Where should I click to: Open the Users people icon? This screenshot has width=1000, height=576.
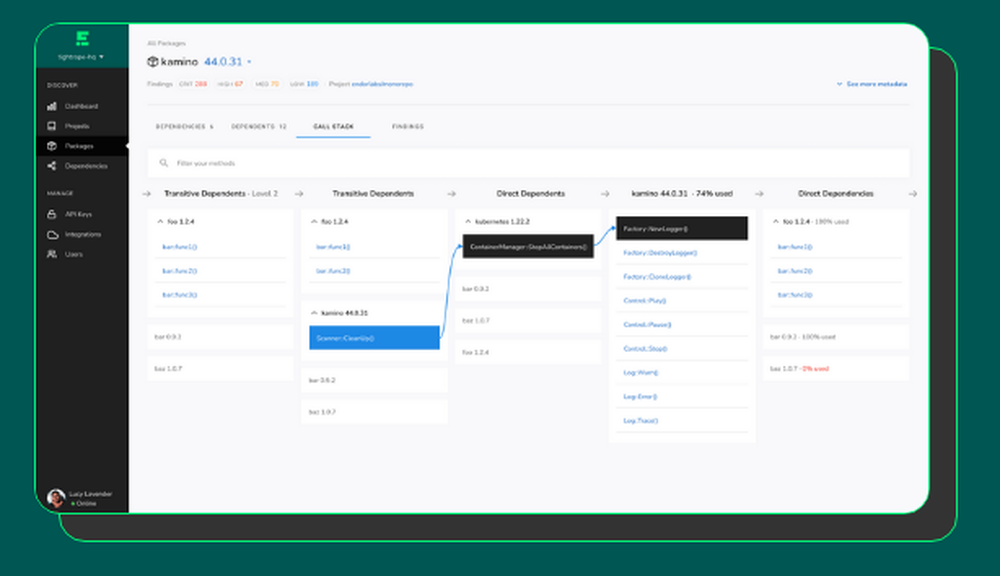[x=52, y=254]
